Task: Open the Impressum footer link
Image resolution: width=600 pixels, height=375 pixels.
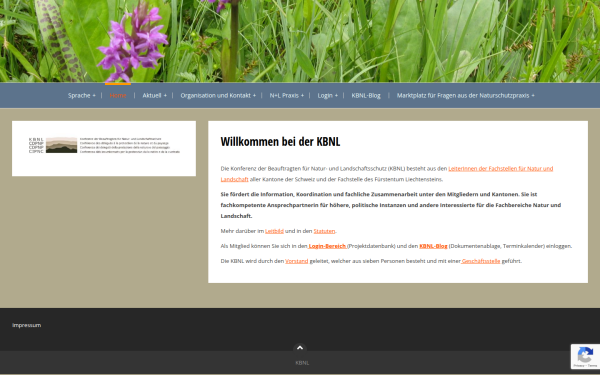Action: pos(26,325)
